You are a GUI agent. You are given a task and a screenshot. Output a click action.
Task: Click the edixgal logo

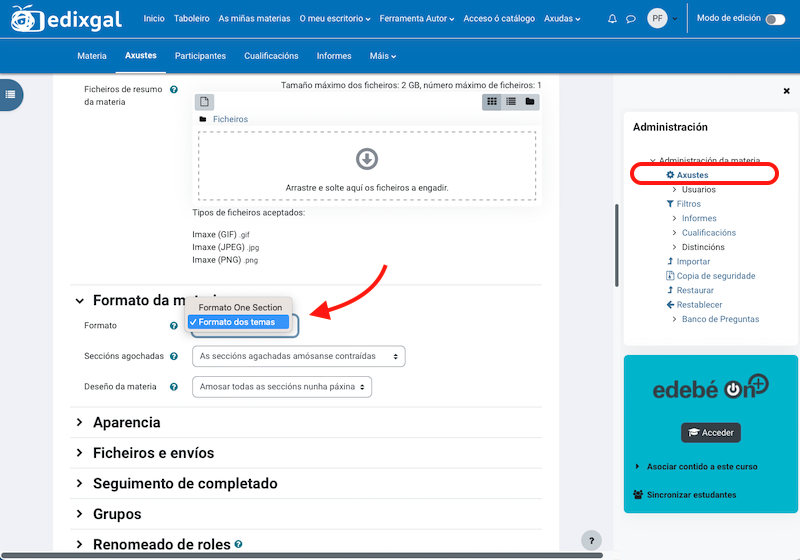(x=66, y=19)
